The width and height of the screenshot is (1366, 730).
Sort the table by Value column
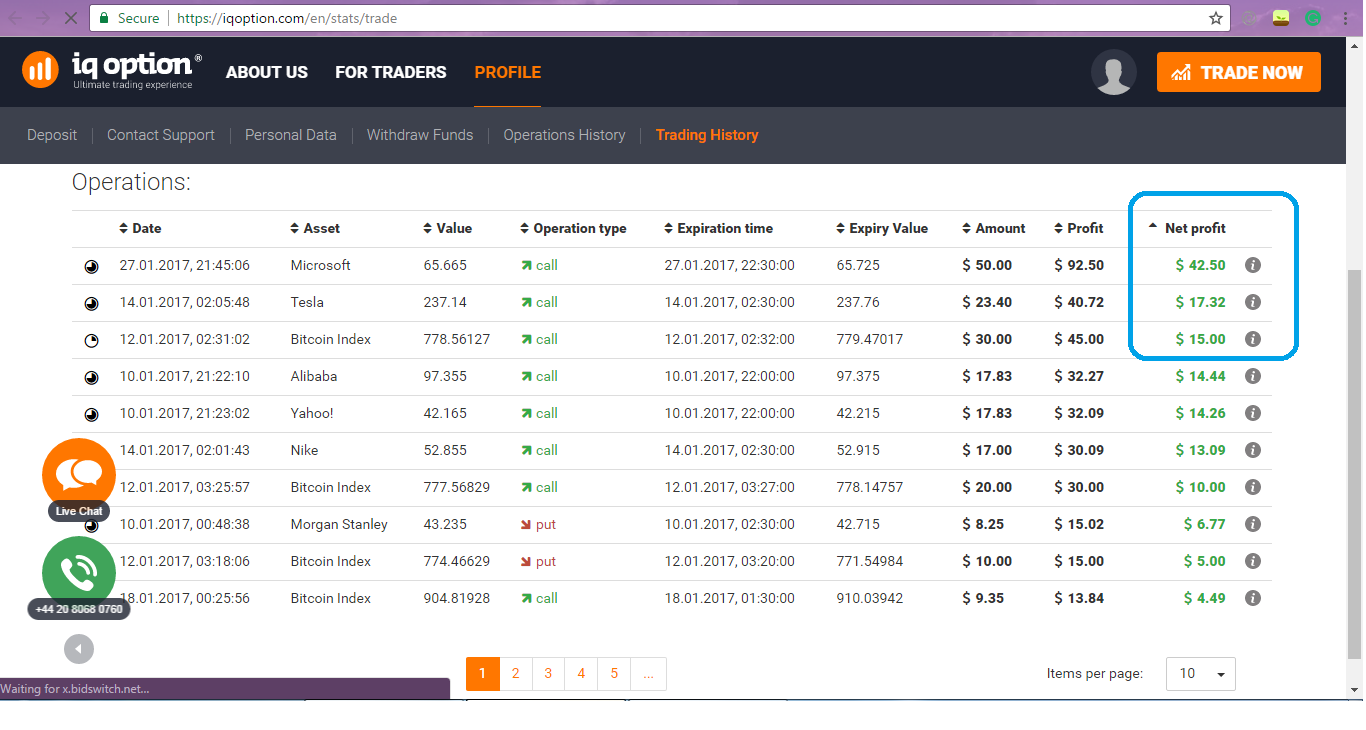click(x=447, y=228)
